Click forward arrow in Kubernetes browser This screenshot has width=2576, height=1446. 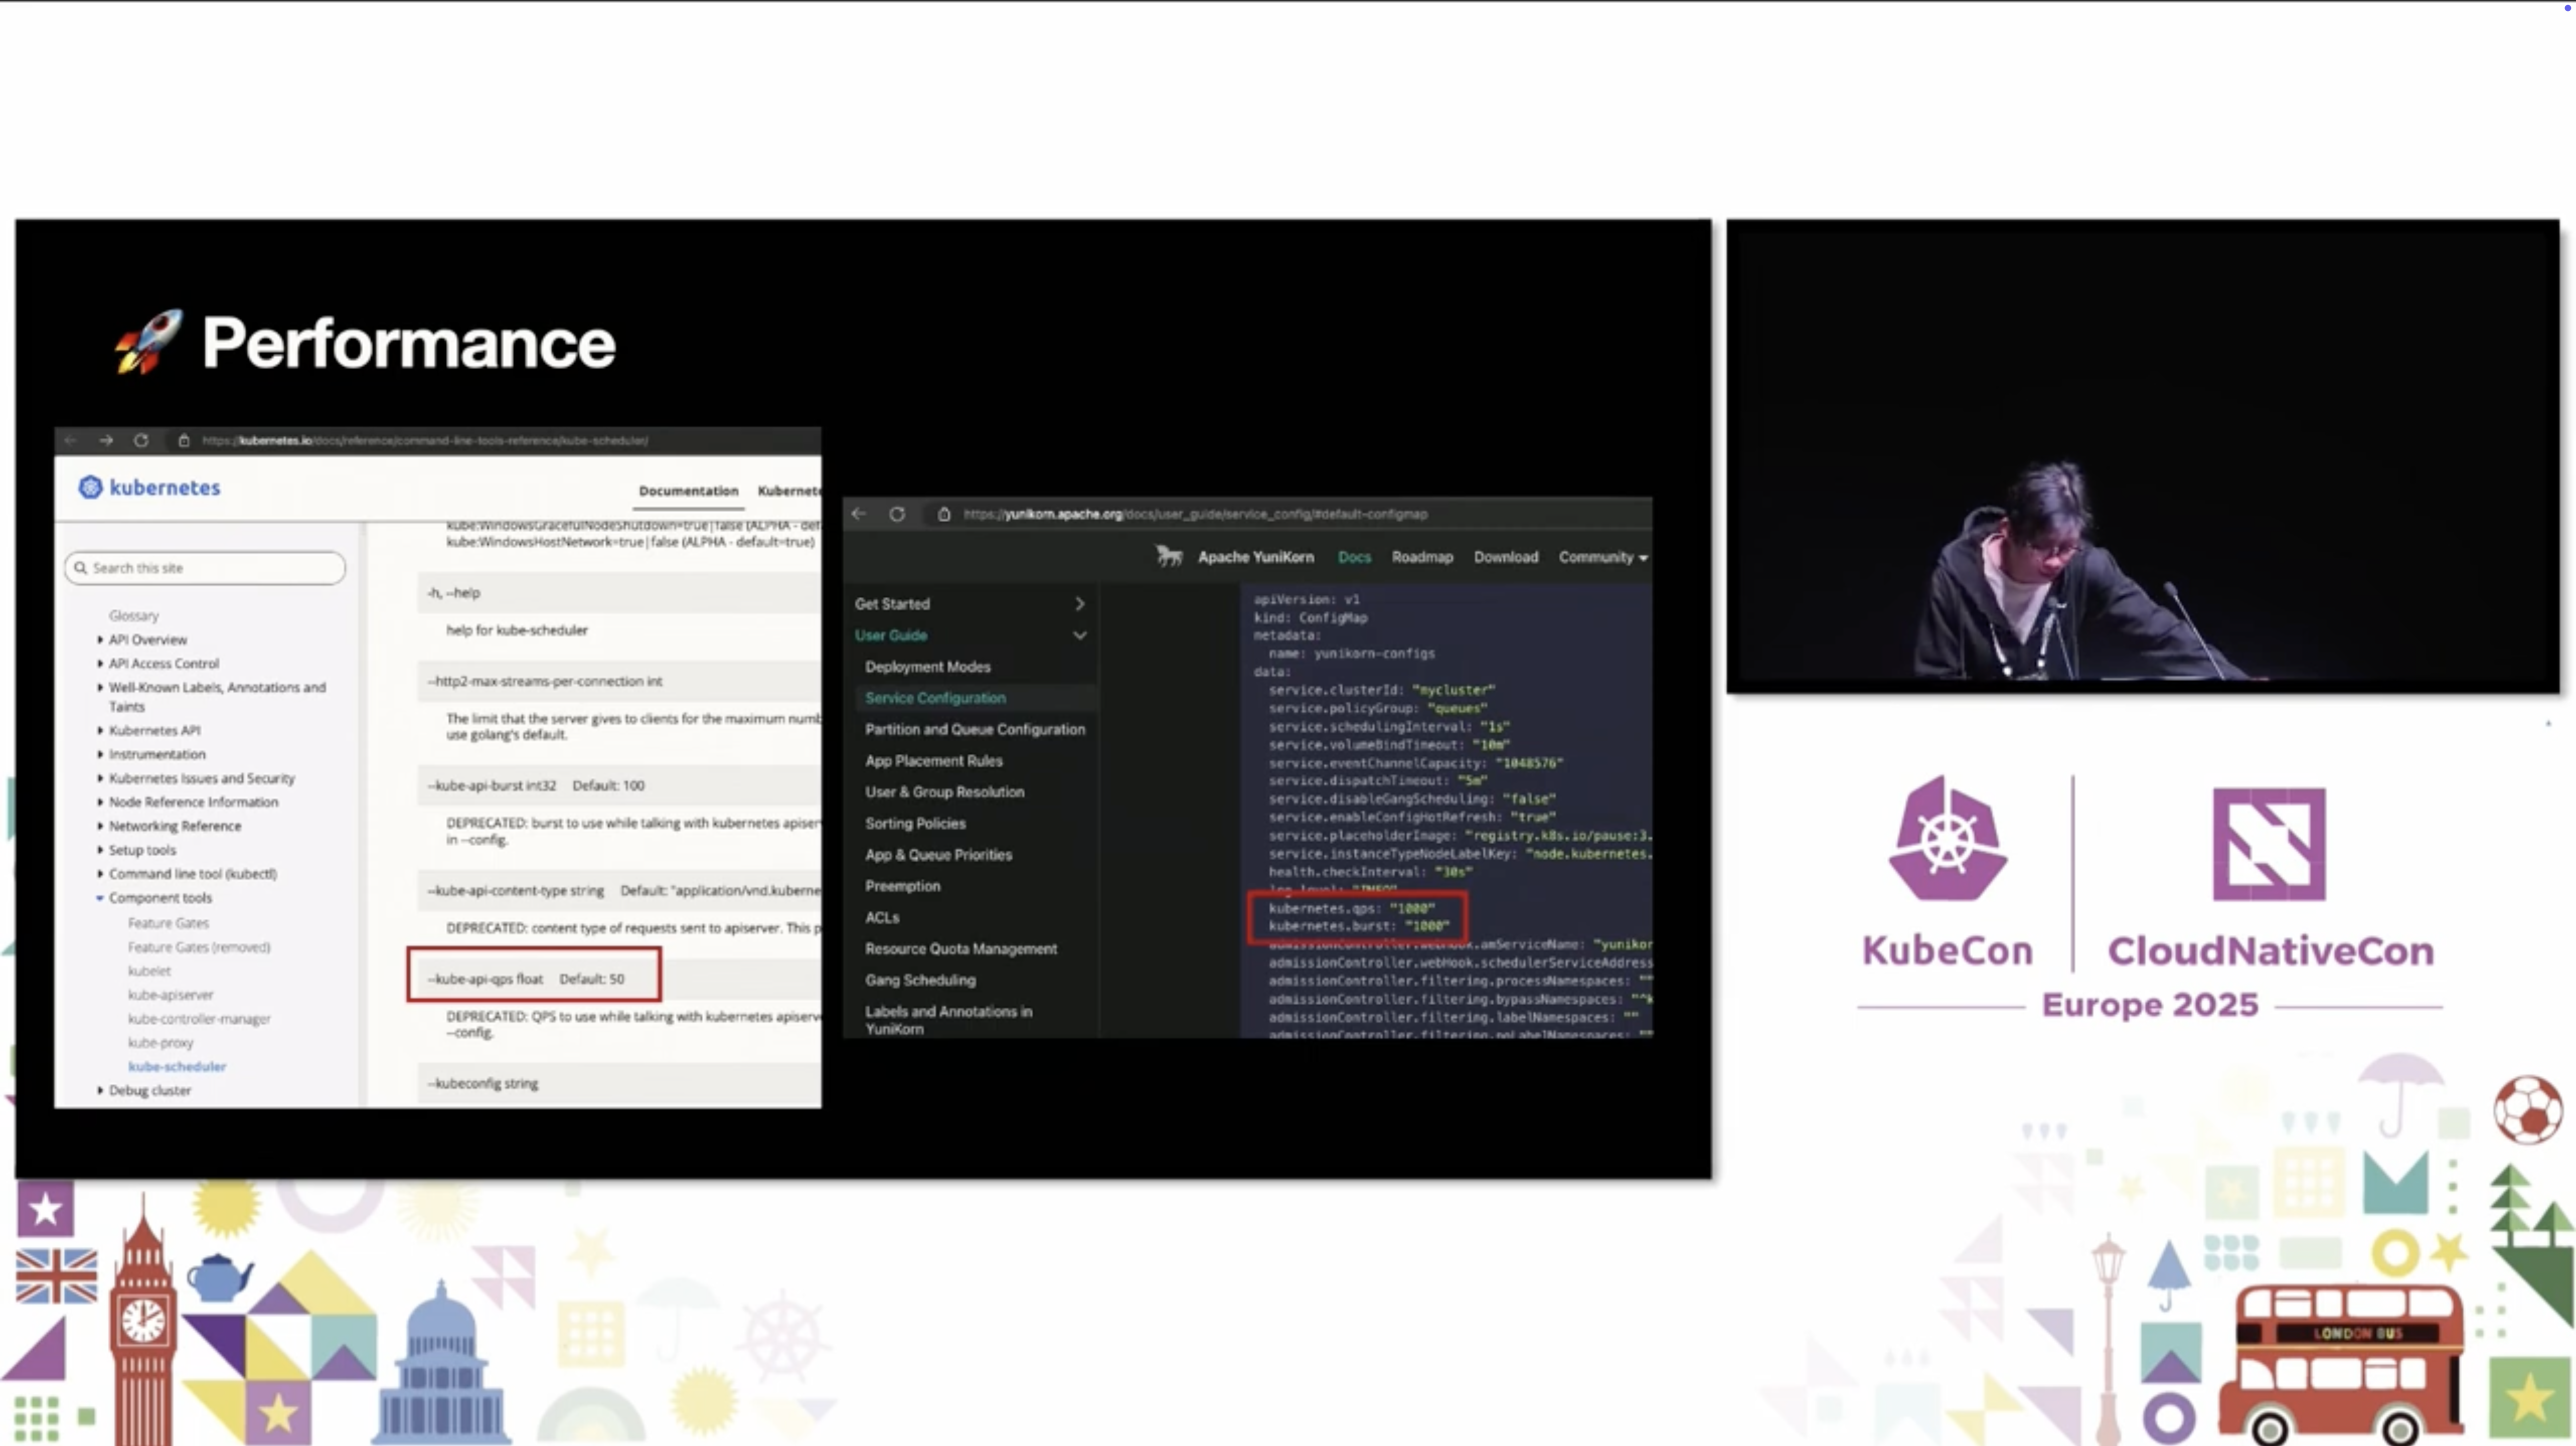coord(106,440)
